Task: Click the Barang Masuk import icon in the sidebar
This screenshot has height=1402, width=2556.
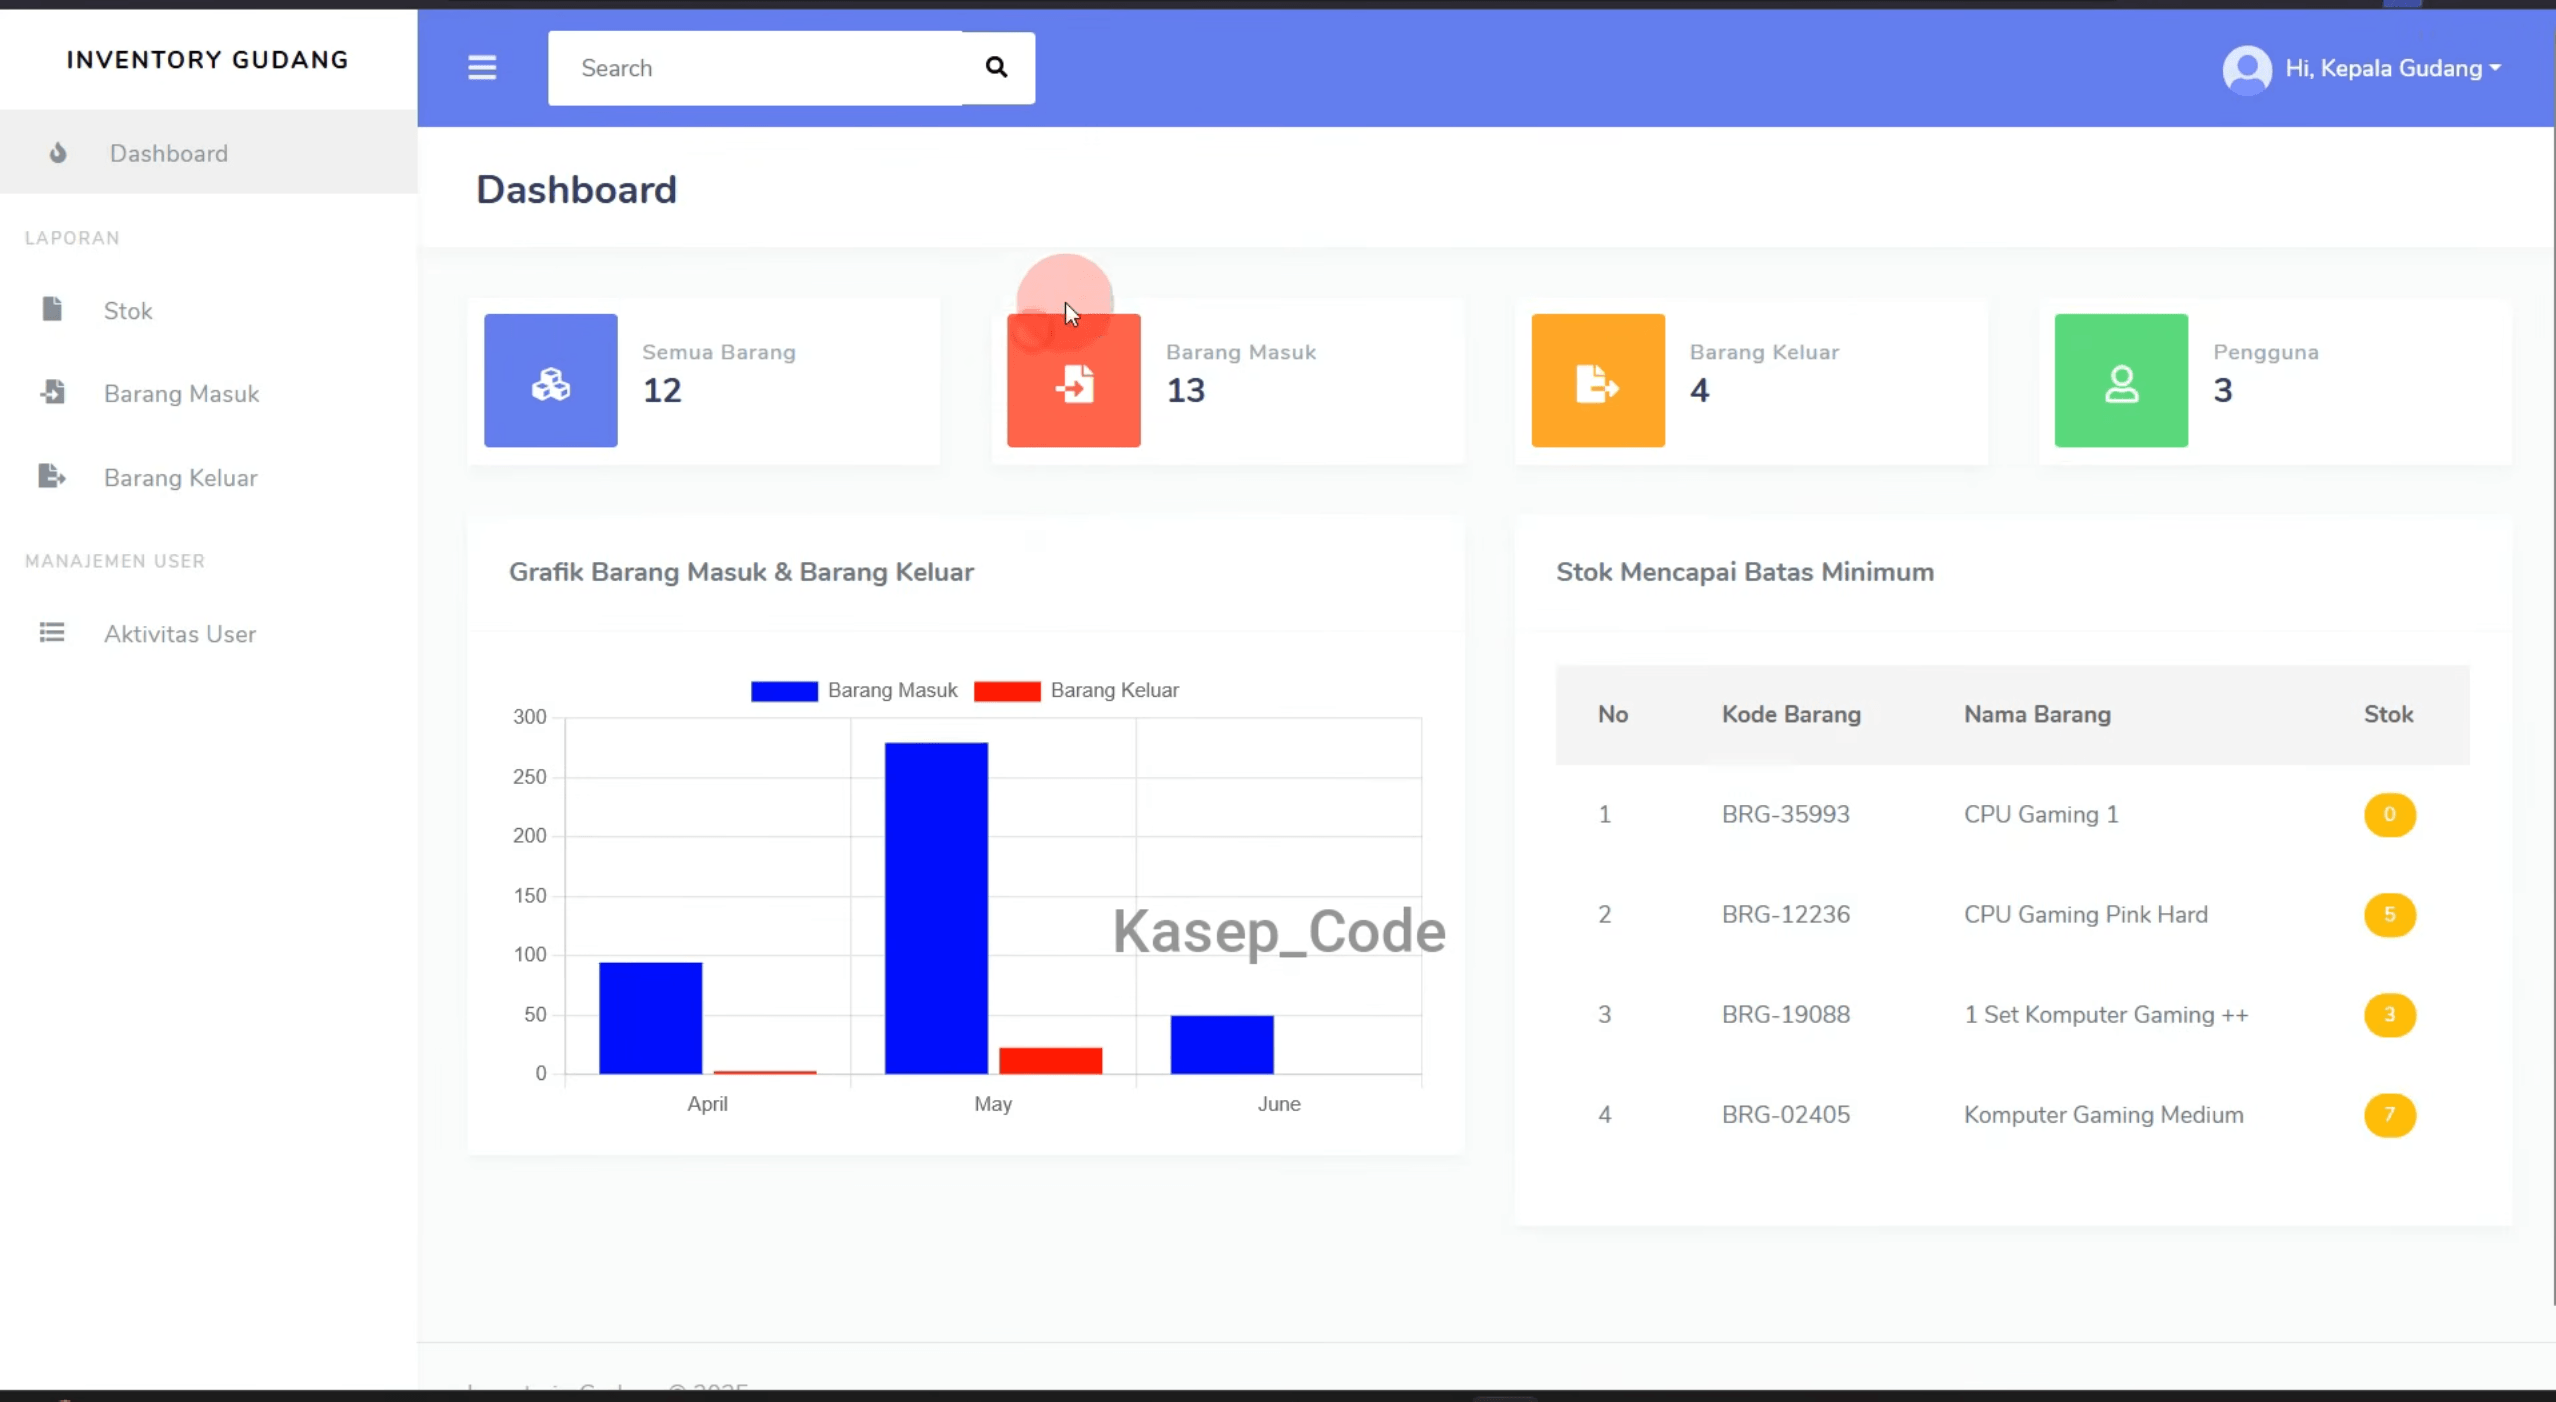Action: tap(53, 392)
